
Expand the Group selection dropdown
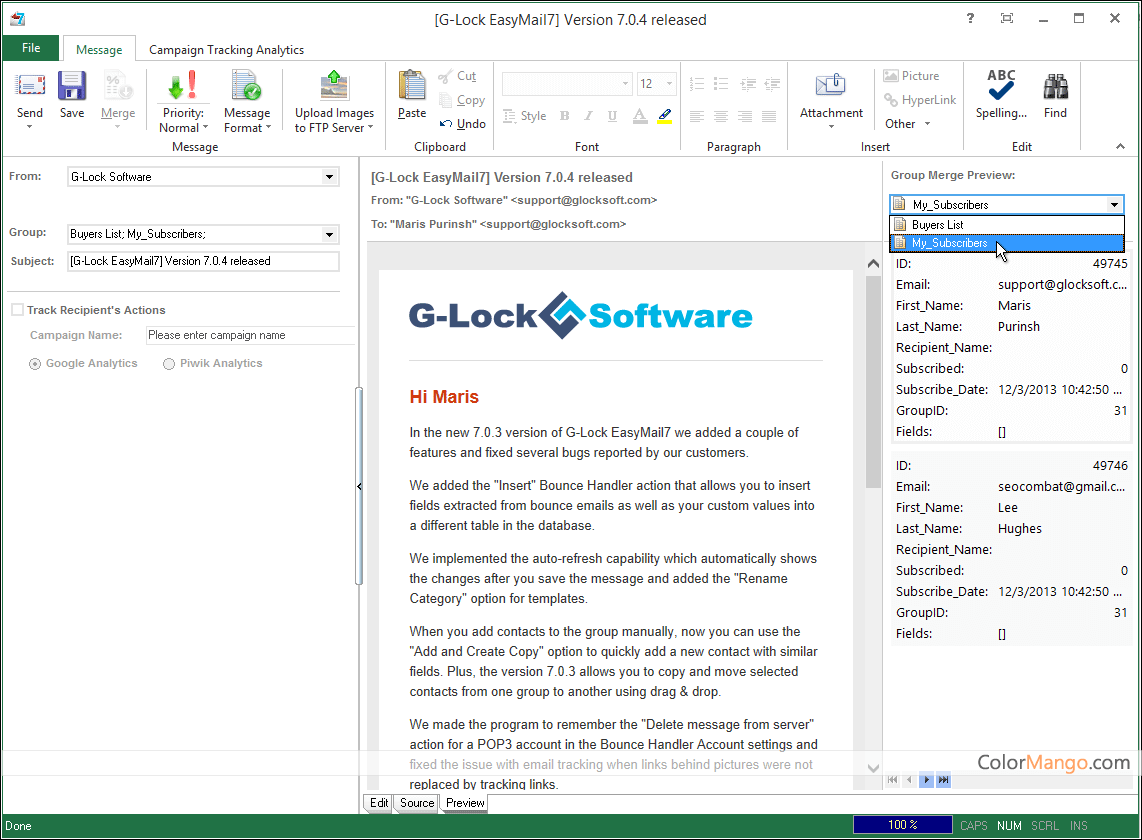(x=329, y=235)
